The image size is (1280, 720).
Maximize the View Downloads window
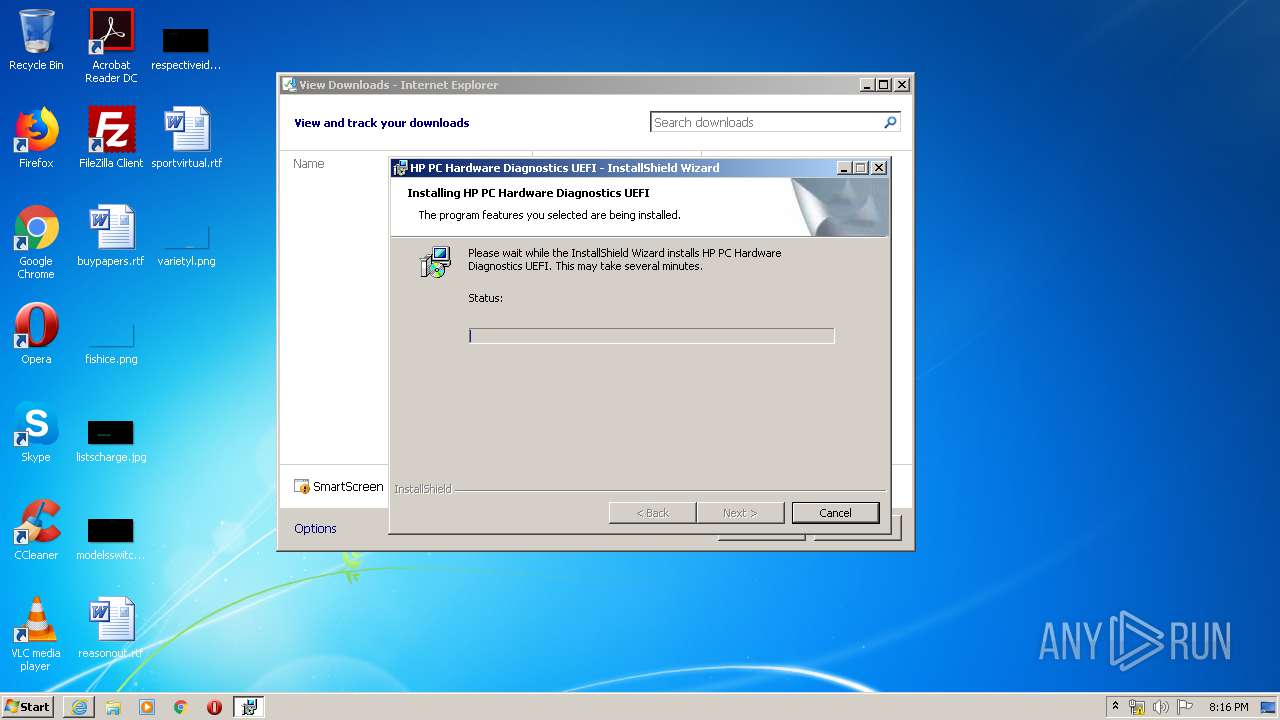point(884,85)
